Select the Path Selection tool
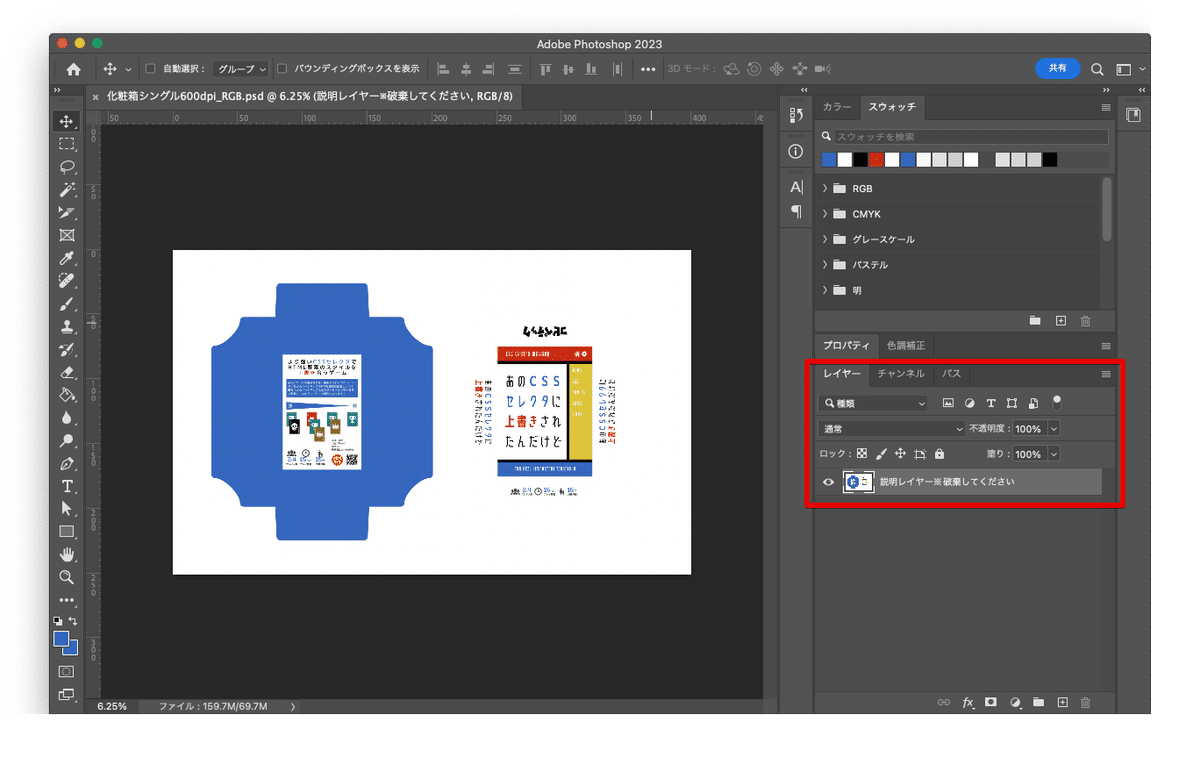 67,509
